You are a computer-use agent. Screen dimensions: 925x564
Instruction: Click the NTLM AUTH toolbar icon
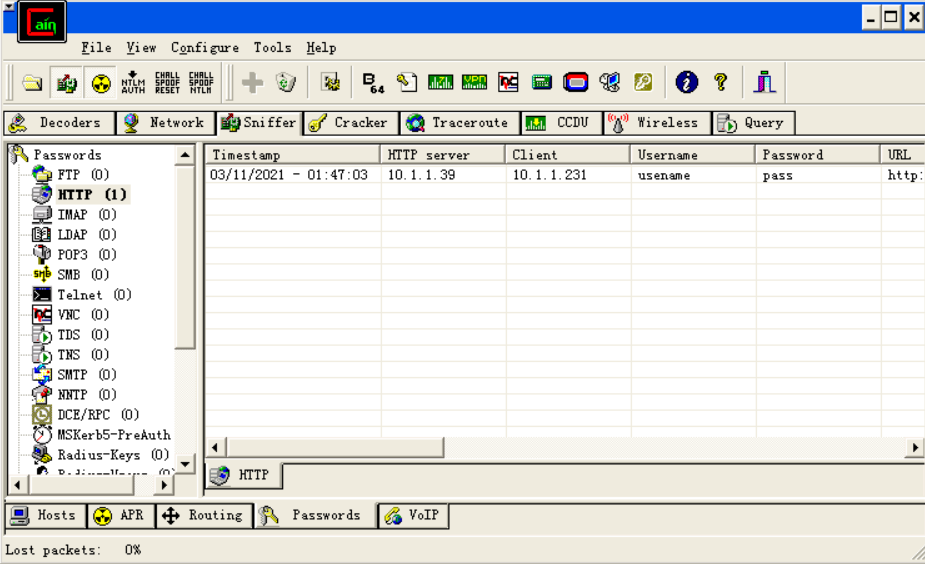(133, 83)
